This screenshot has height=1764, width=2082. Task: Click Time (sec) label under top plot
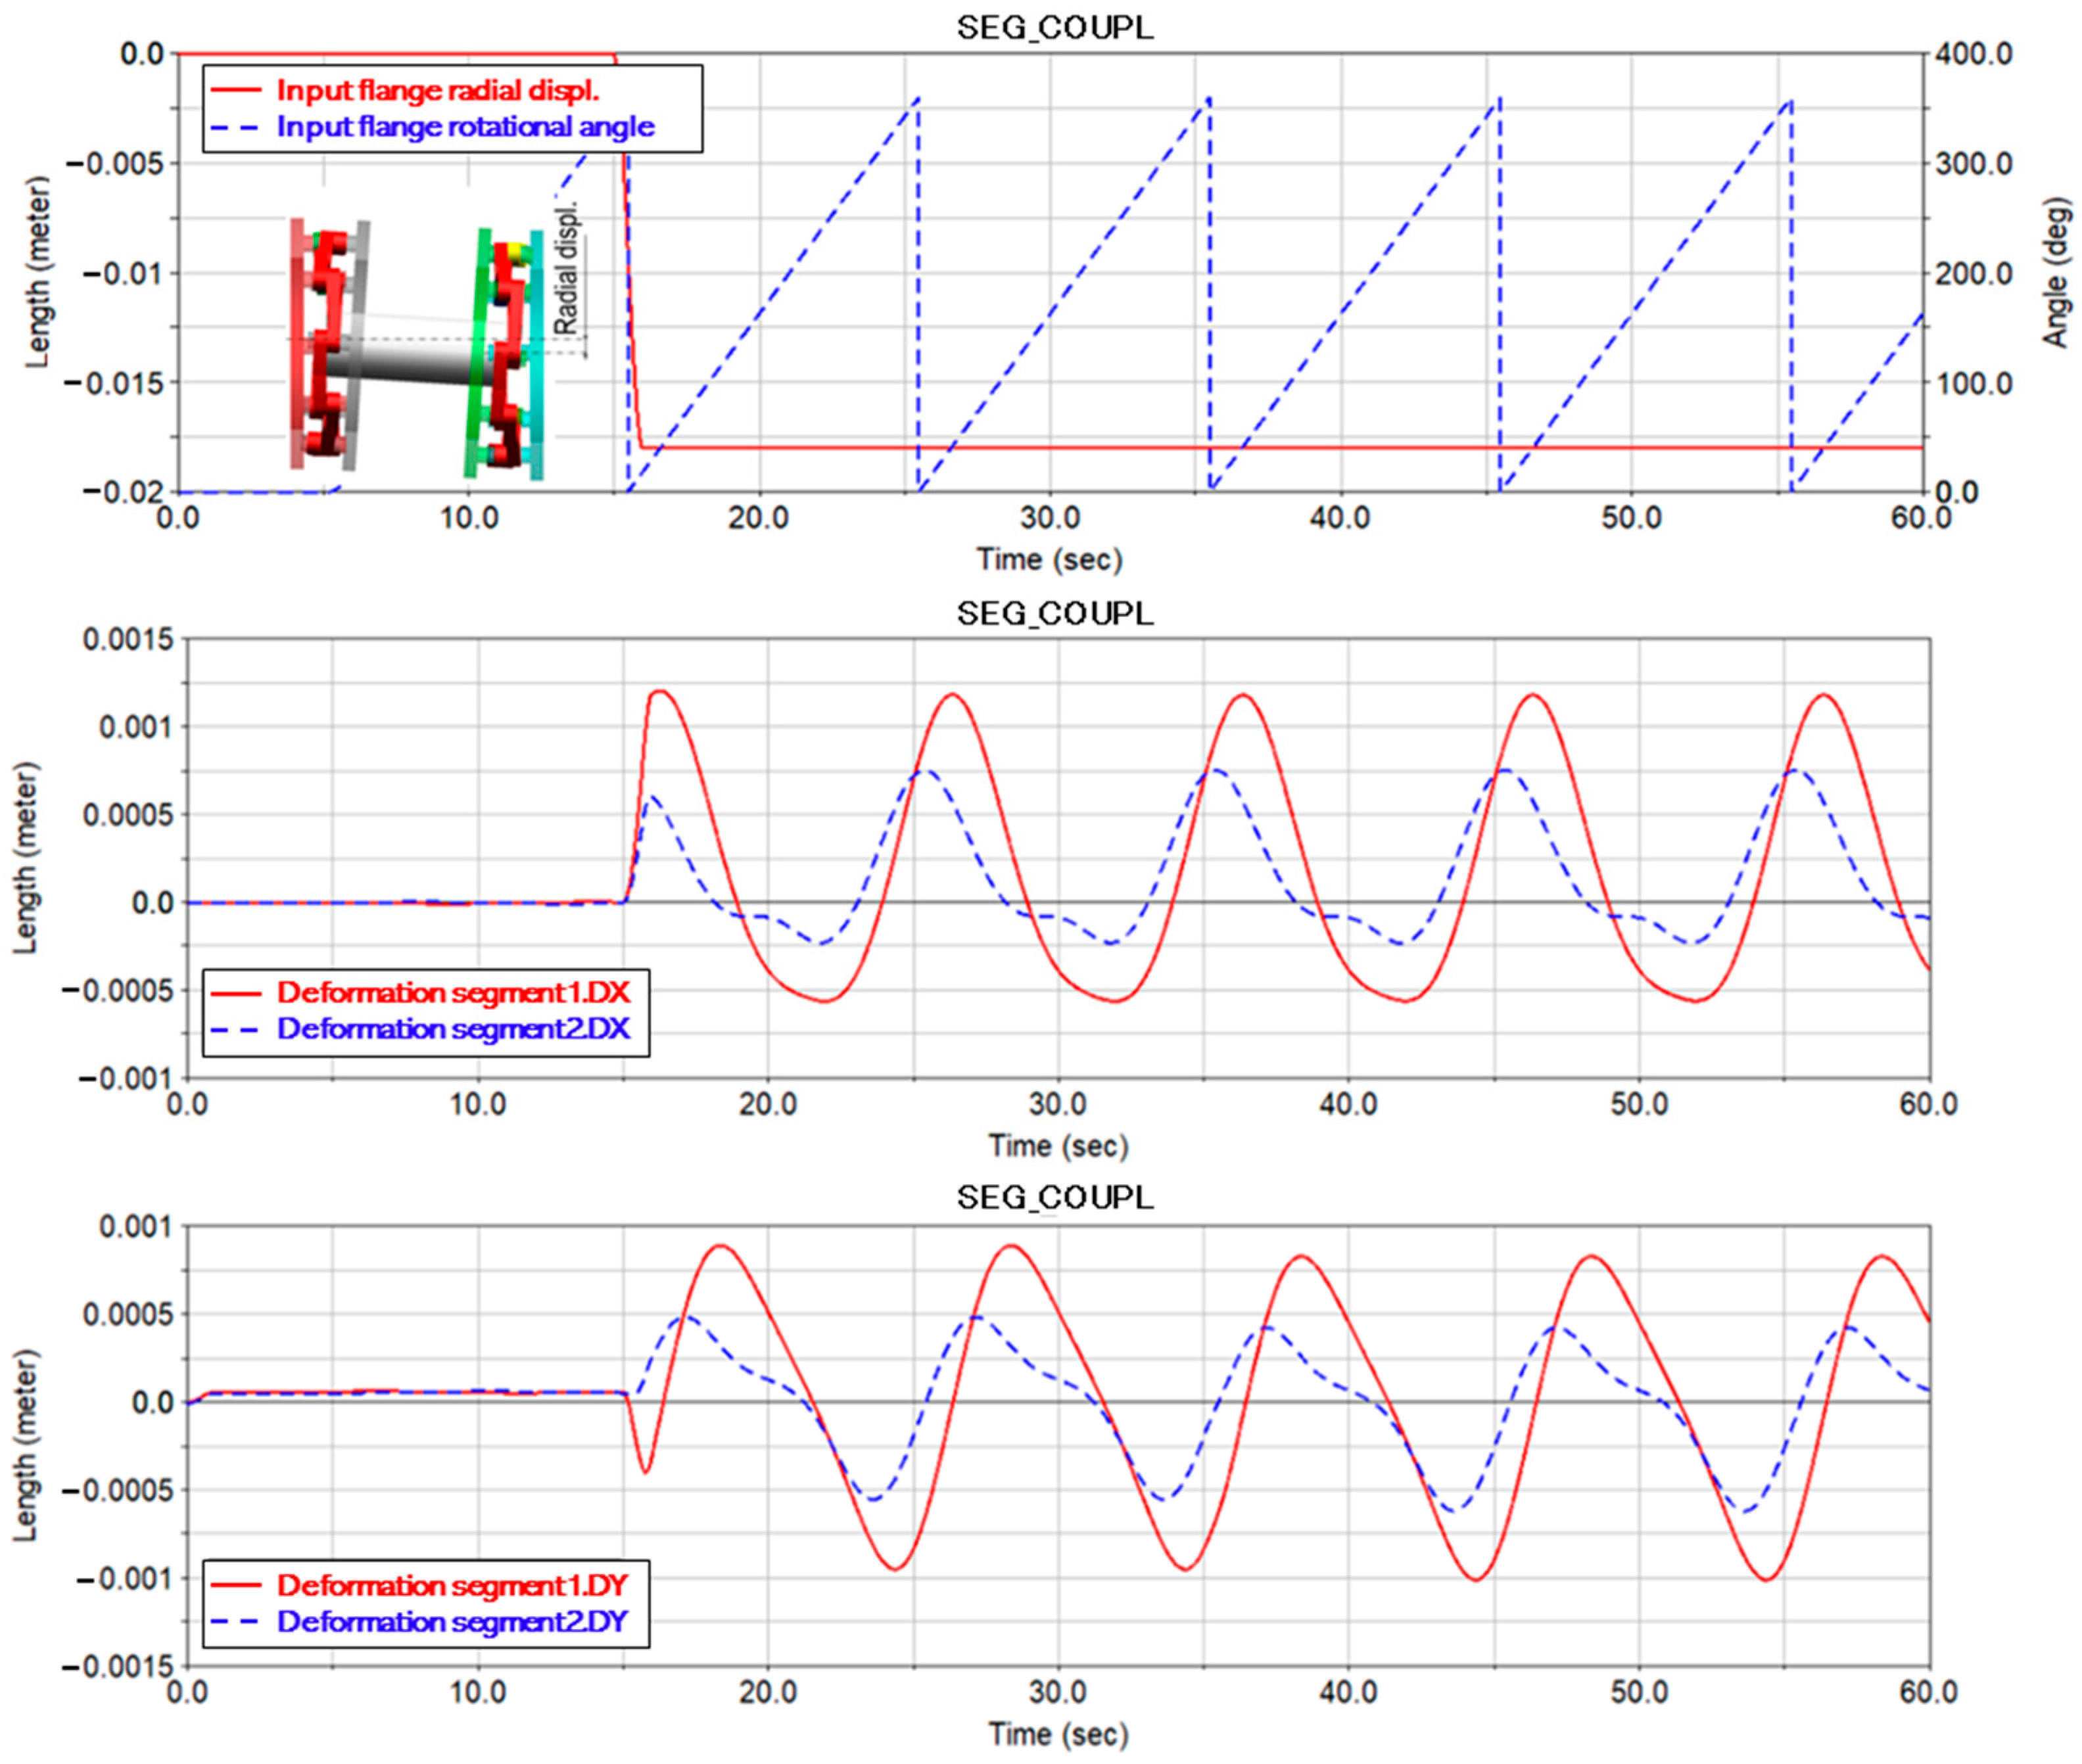[1049, 559]
